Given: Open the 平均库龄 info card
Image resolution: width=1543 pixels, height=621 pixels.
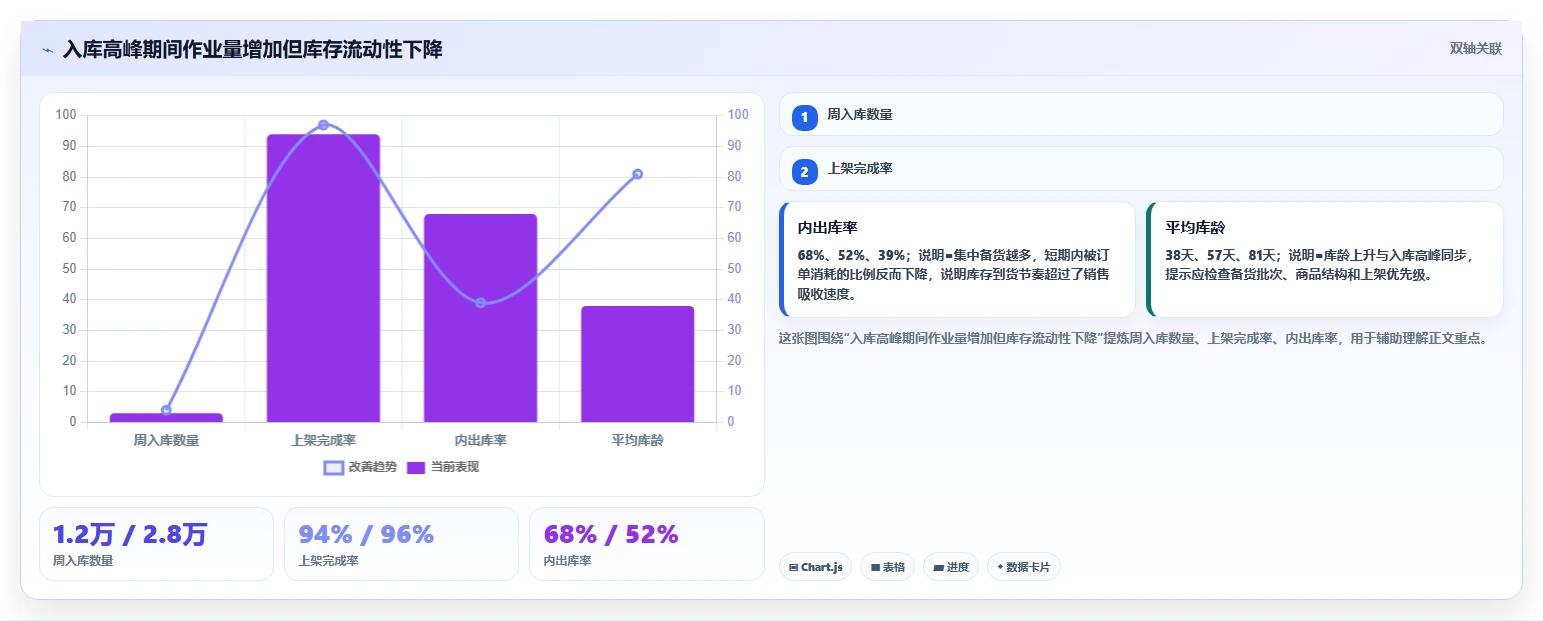Looking at the screenshot, I should (1324, 260).
